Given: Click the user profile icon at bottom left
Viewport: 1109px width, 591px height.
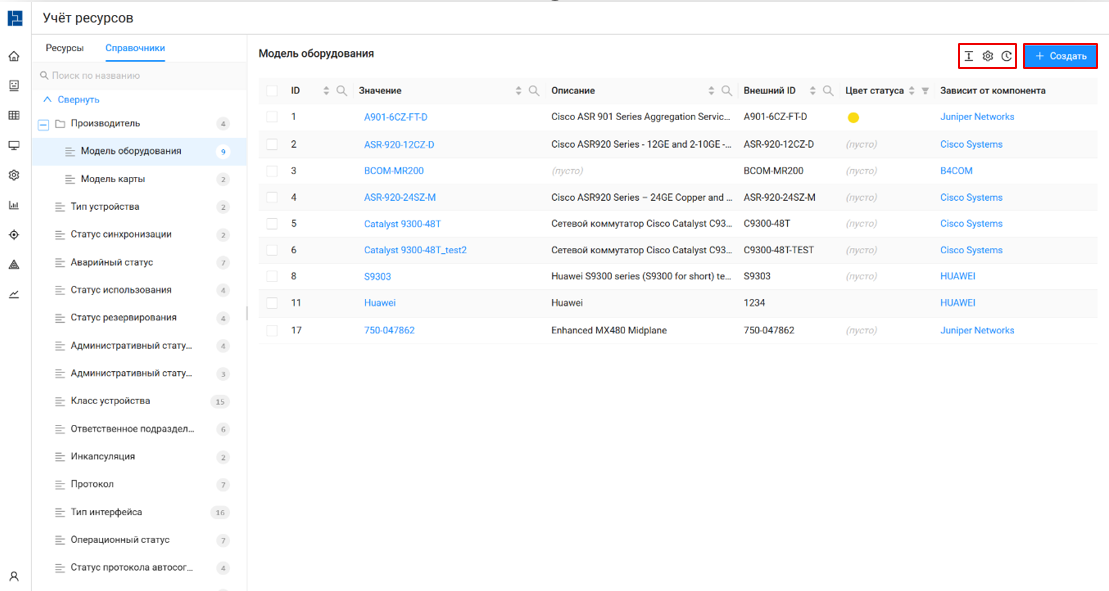Looking at the screenshot, I should (14, 576).
